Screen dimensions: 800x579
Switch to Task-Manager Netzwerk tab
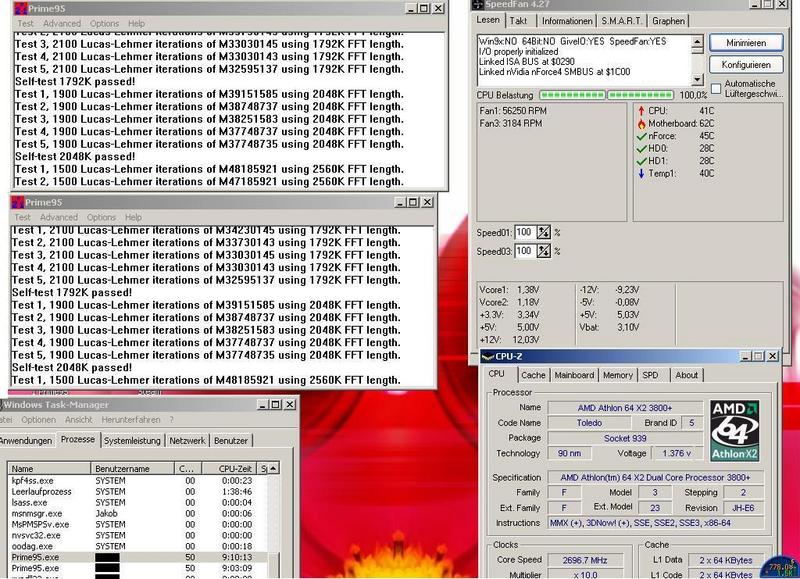click(x=187, y=441)
